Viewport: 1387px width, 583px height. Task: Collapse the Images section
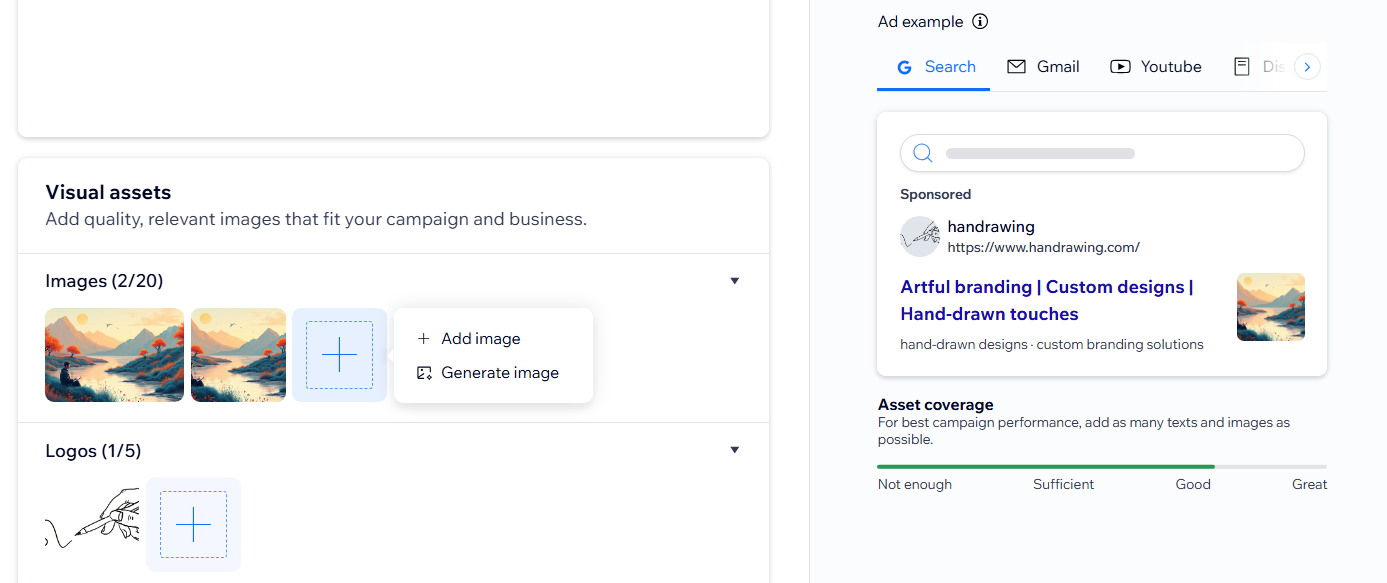734,281
